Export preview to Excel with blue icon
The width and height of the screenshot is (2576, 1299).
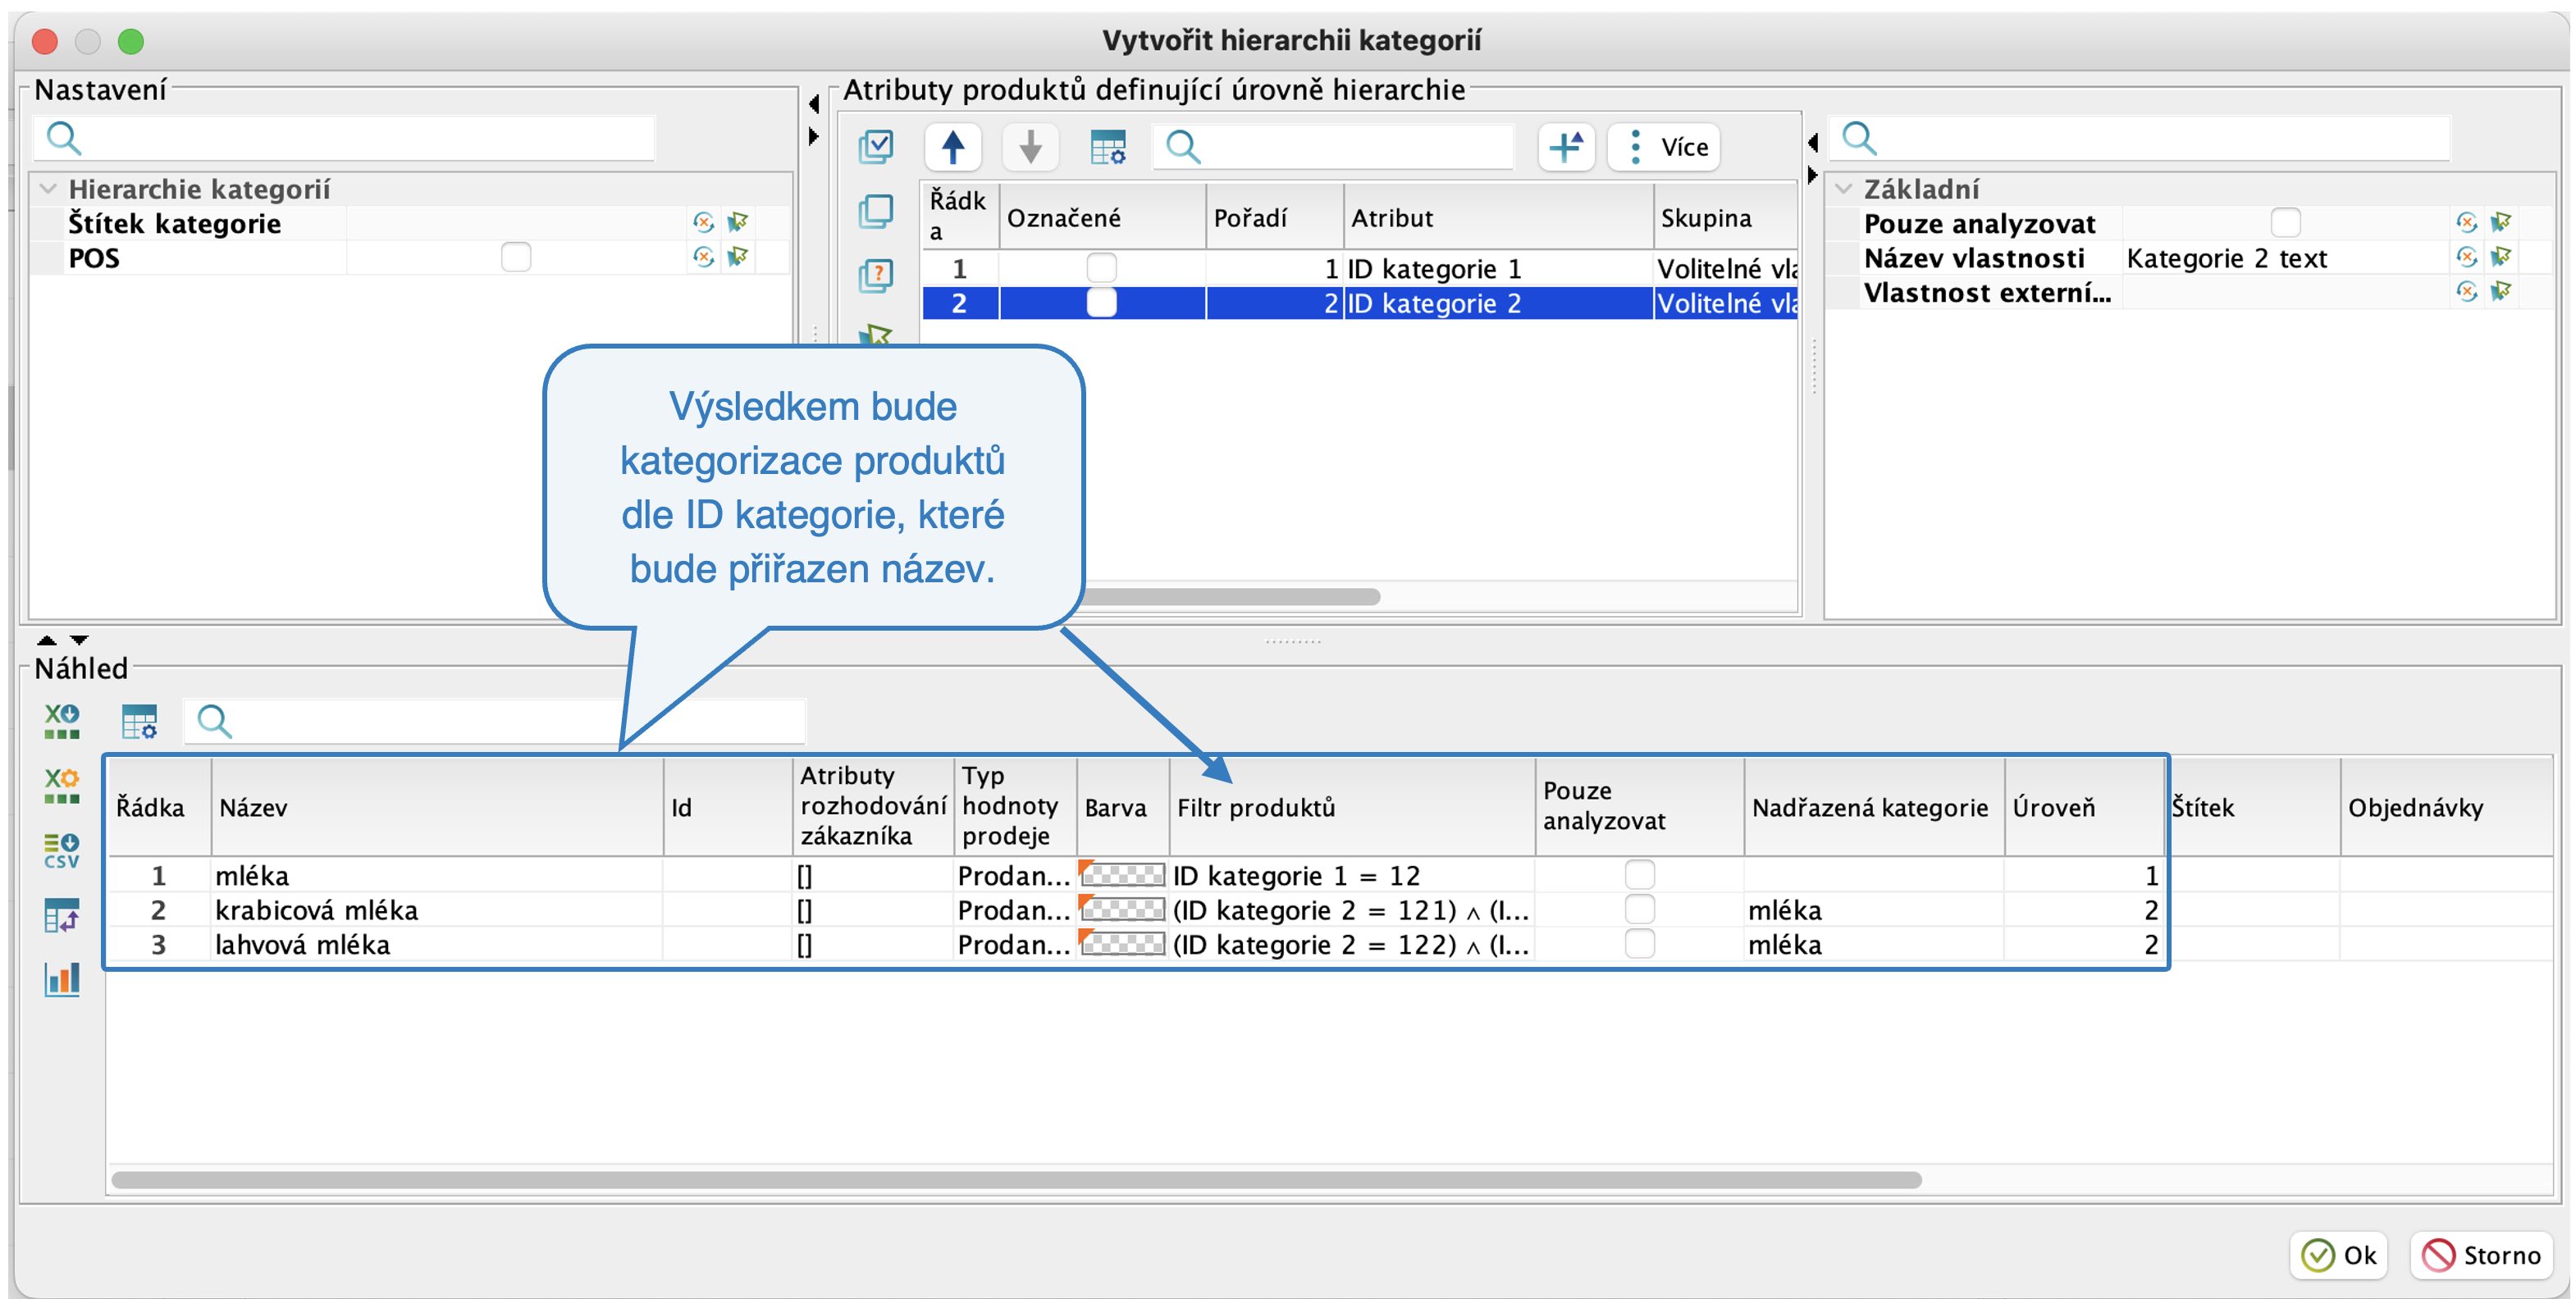click(x=61, y=720)
